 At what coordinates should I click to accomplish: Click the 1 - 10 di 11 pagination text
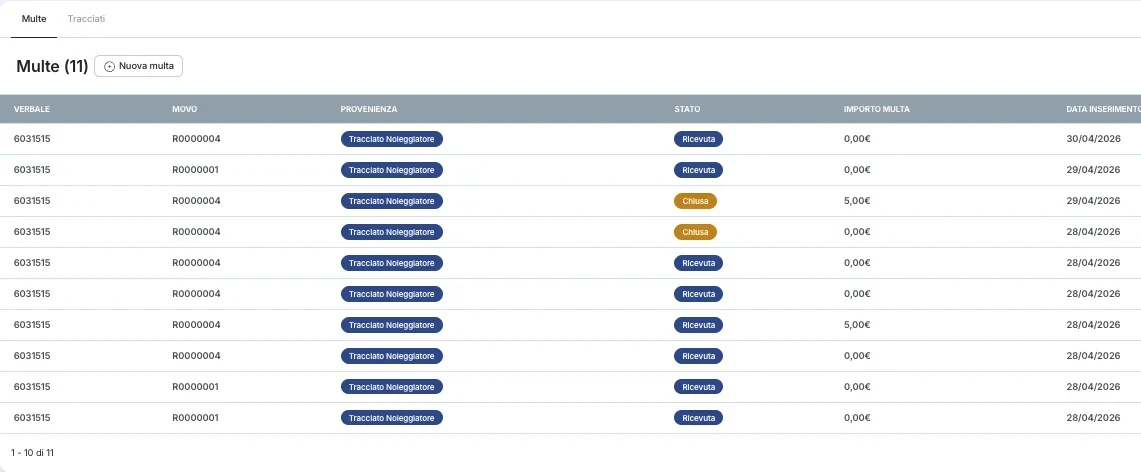tap(32, 452)
